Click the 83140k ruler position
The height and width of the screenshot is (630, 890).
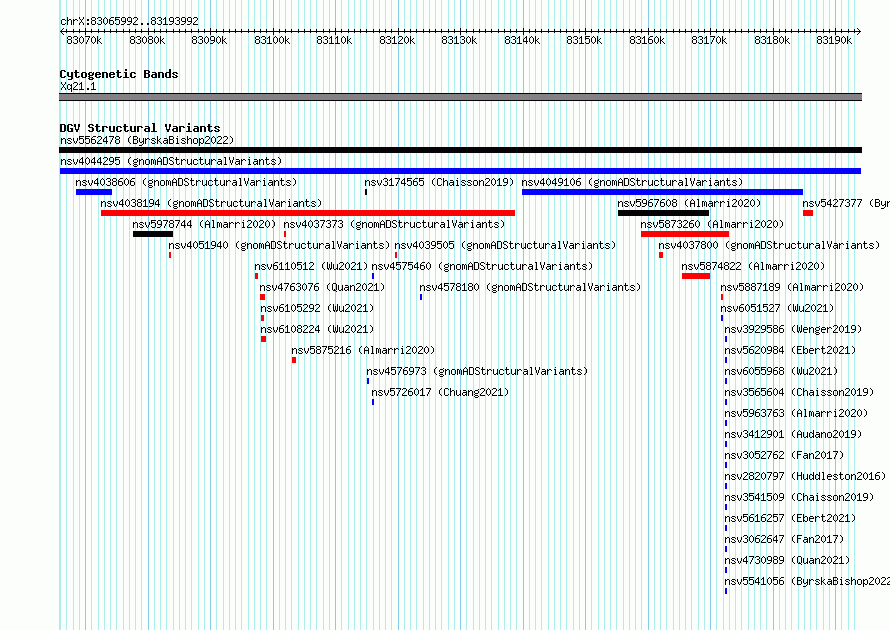522,40
